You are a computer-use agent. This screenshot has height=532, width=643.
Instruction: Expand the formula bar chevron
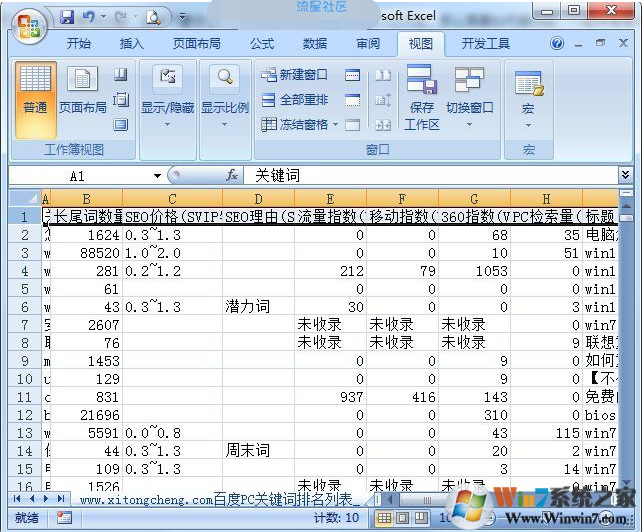[x=625, y=176]
